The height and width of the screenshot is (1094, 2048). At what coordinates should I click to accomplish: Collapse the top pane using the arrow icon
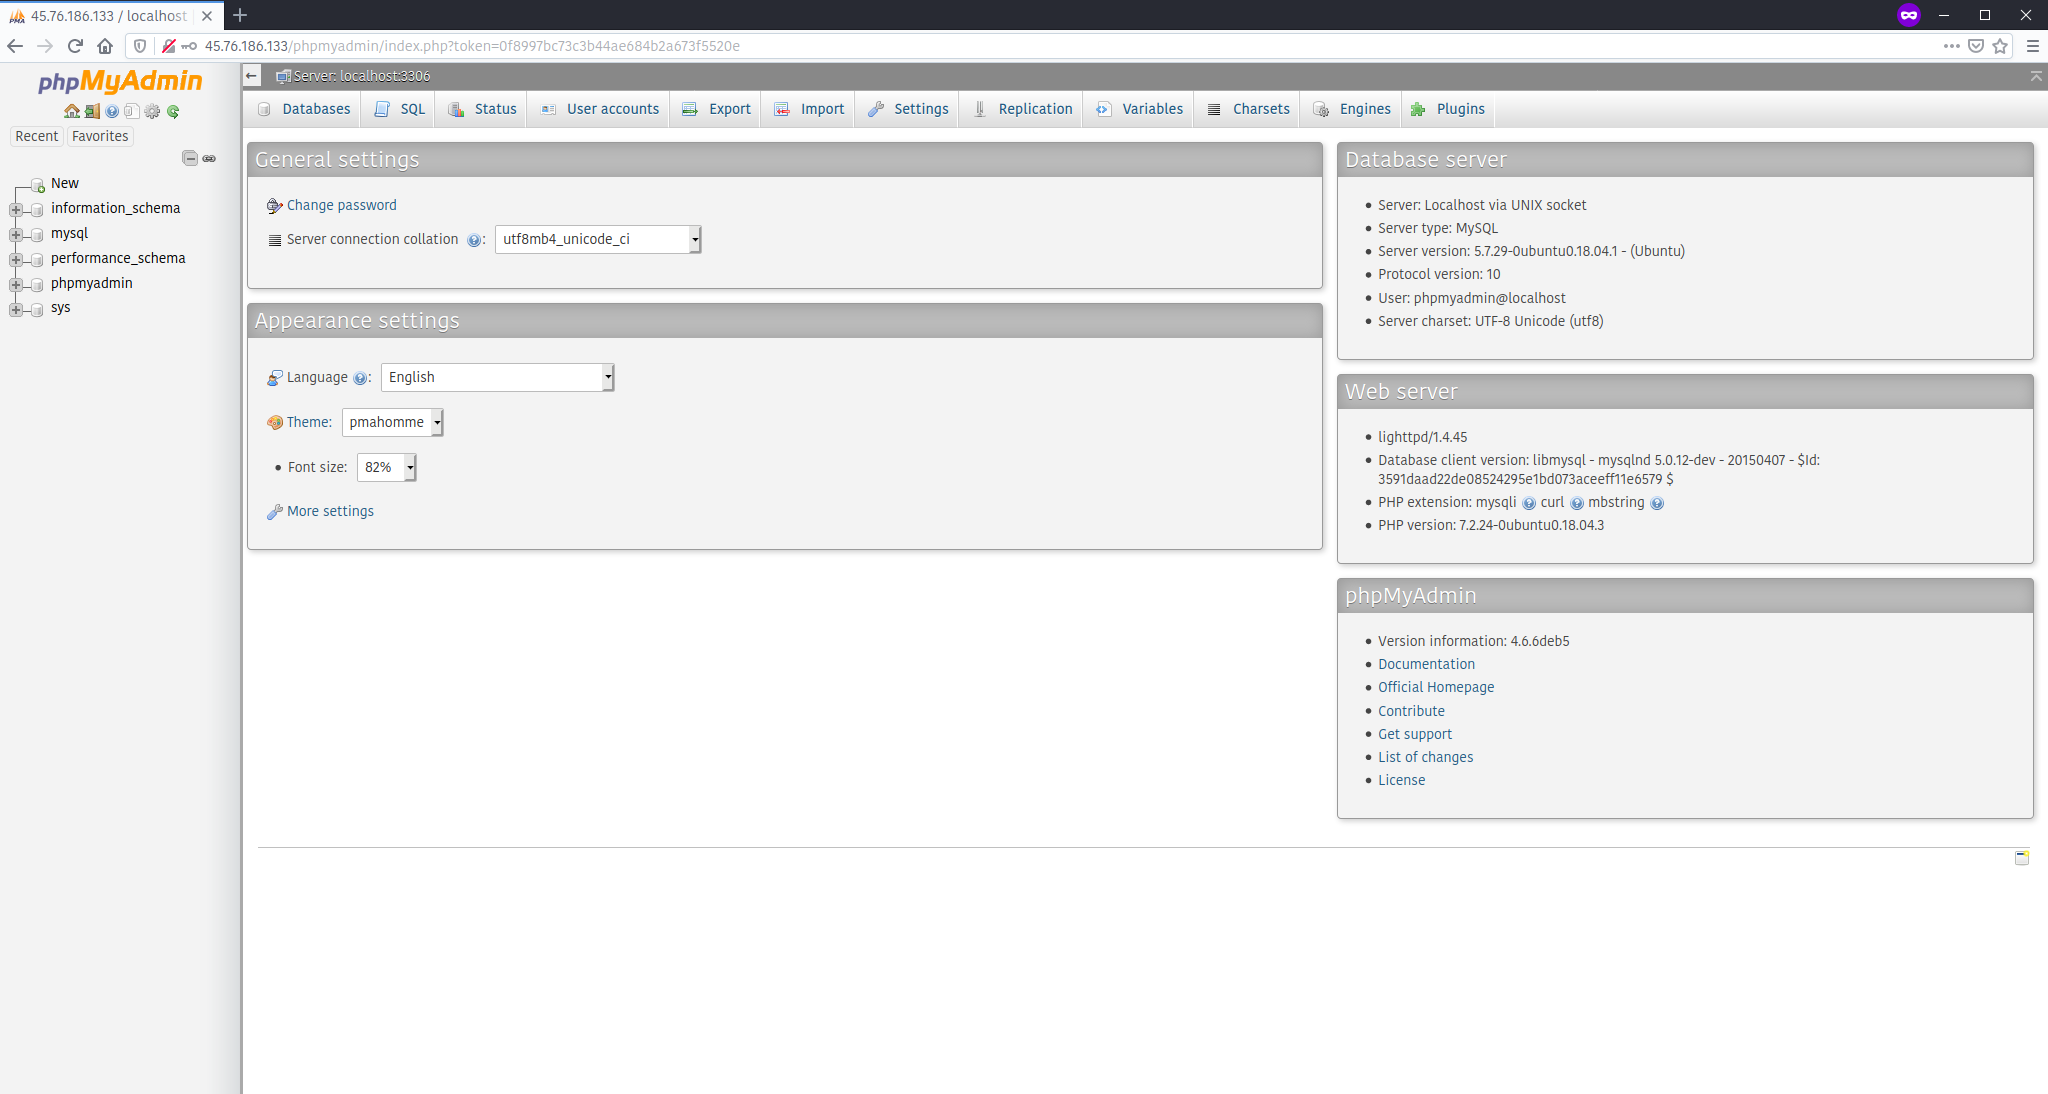2036,75
